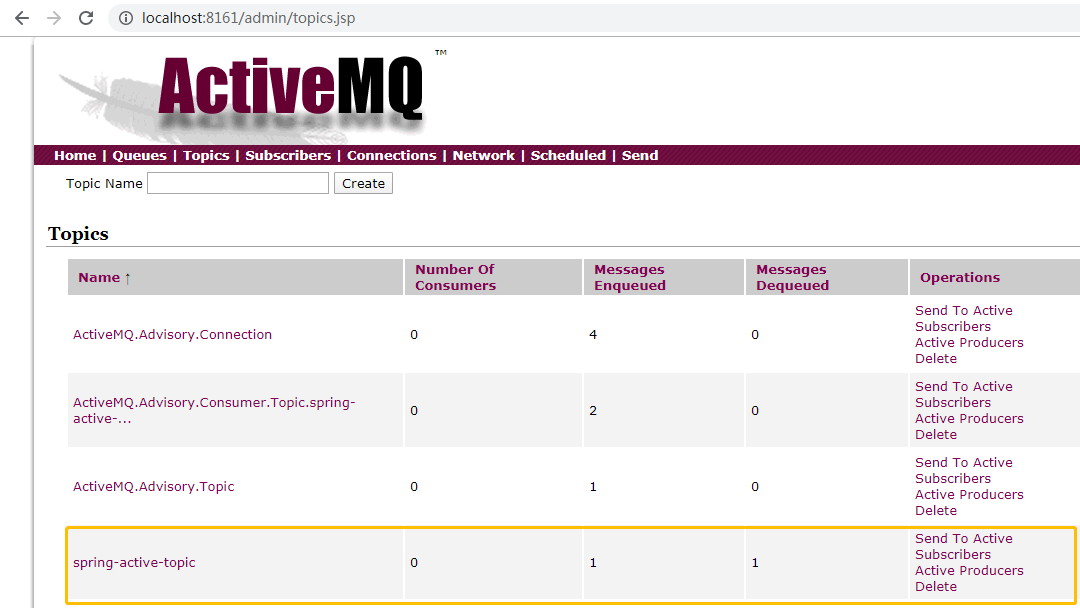Image resolution: width=1080 pixels, height=608 pixels.
Task: Delete the spring-active-topic topic
Action: click(935, 587)
